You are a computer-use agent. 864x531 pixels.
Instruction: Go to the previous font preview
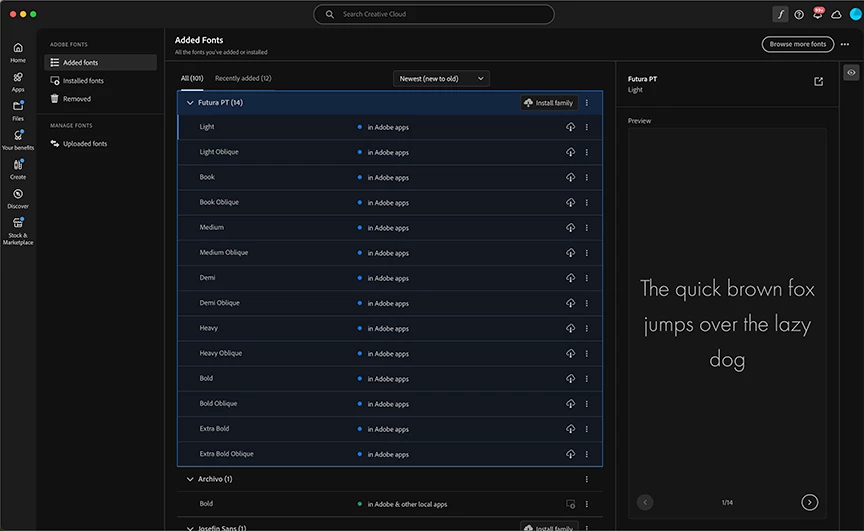coord(645,502)
